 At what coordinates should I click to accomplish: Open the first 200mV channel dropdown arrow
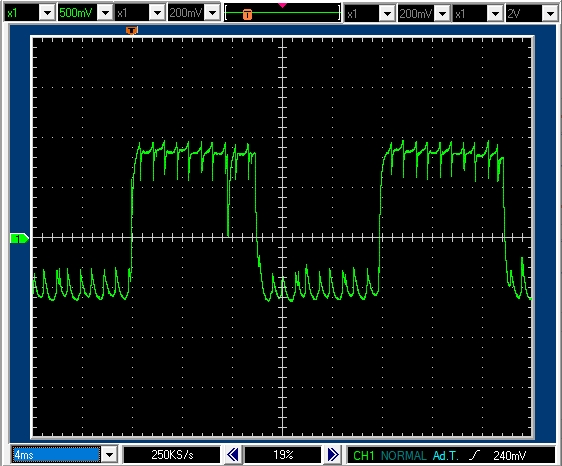213,13
